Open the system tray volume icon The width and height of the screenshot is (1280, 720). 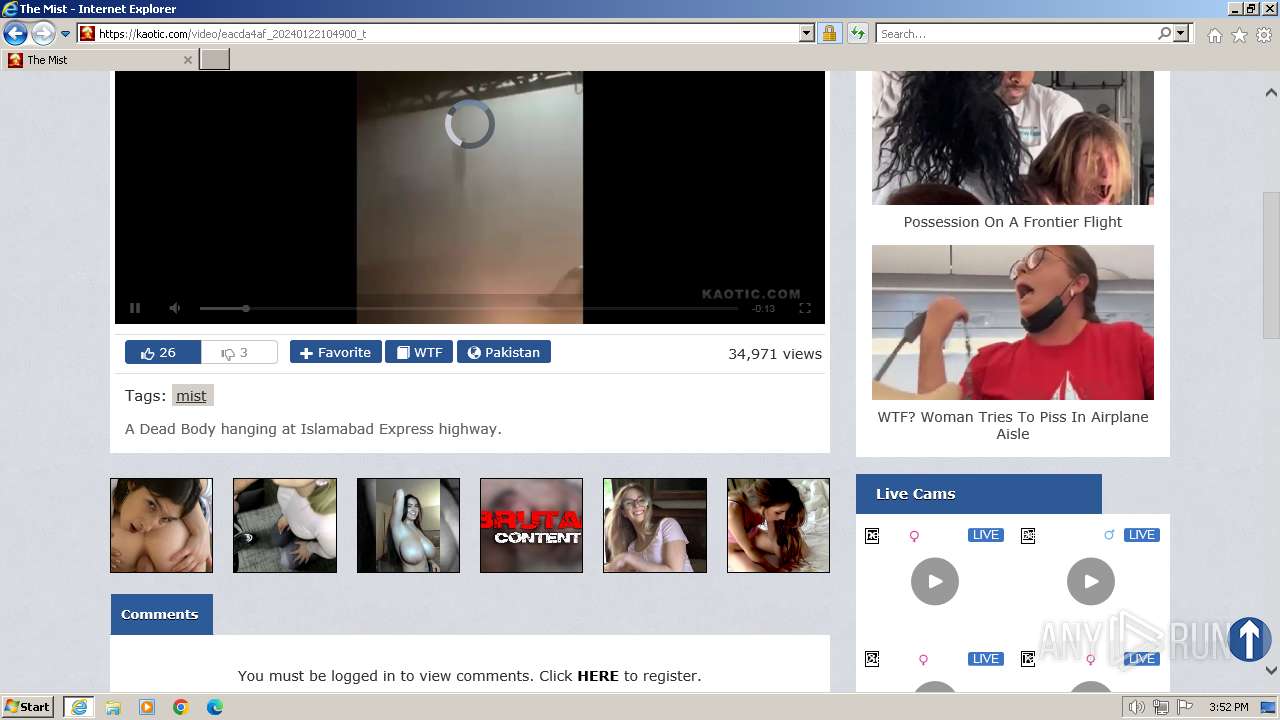1137,708
